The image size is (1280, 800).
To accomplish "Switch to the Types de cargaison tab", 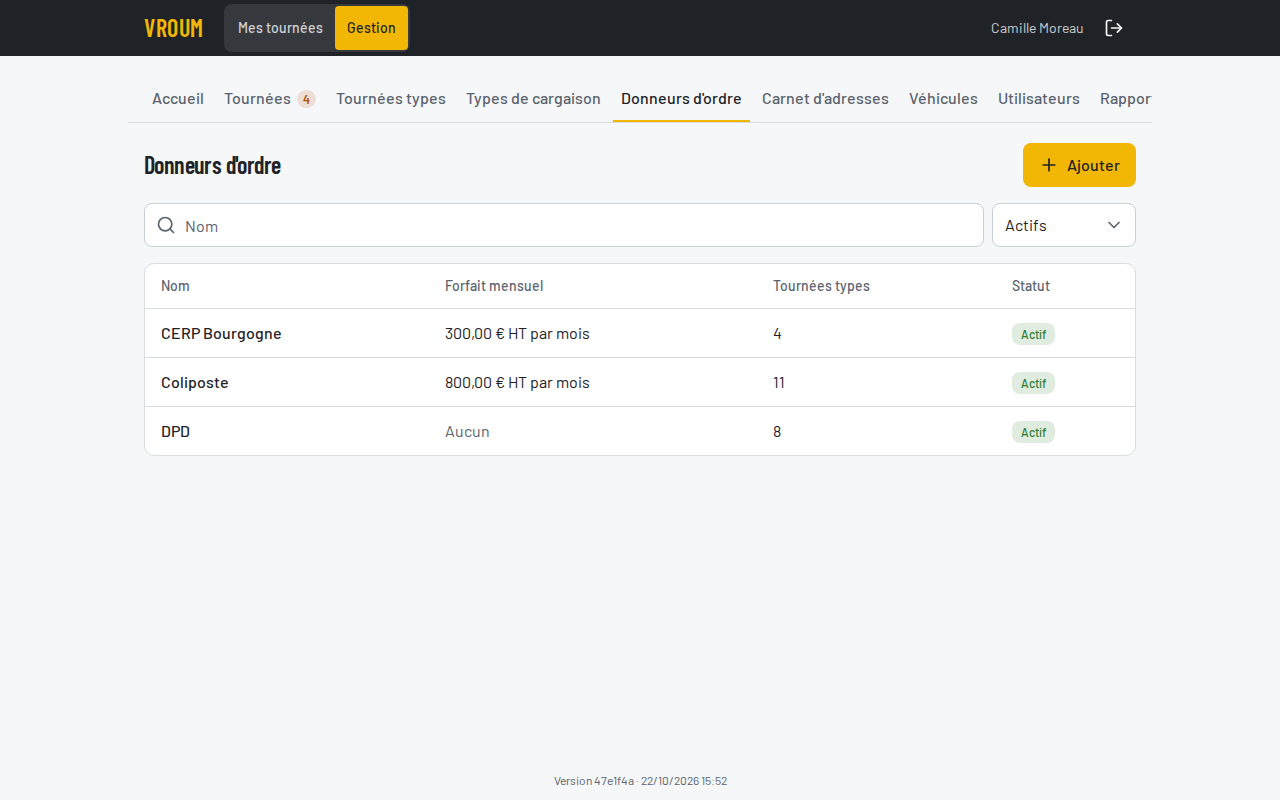I will (533, 99).
